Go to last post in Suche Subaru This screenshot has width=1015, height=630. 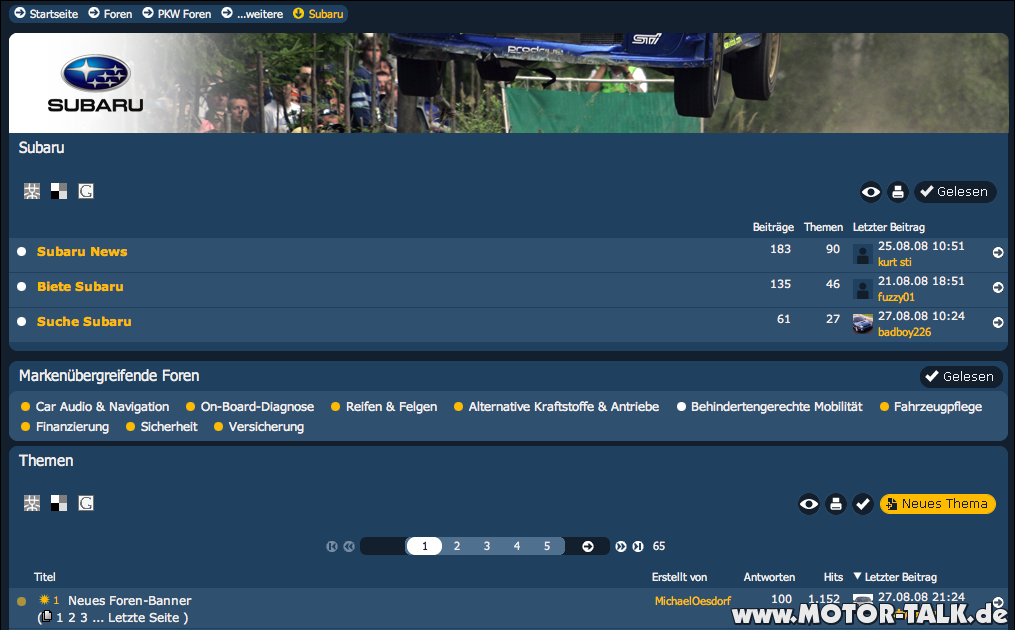[998, 322]
